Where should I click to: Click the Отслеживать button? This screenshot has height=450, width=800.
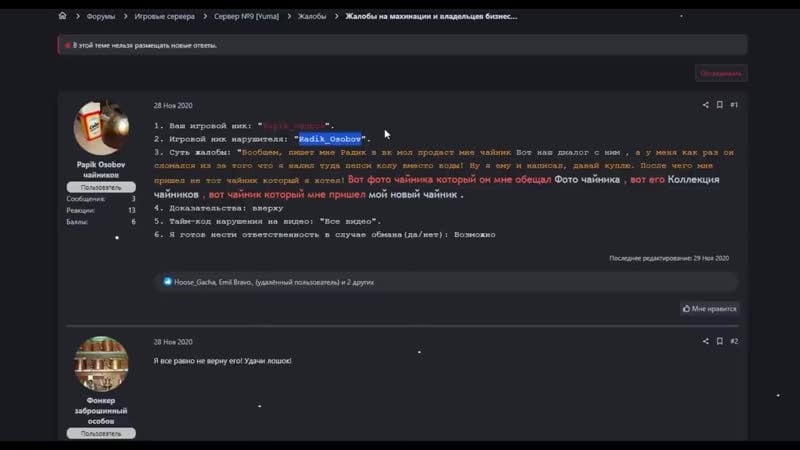[721, 73]
